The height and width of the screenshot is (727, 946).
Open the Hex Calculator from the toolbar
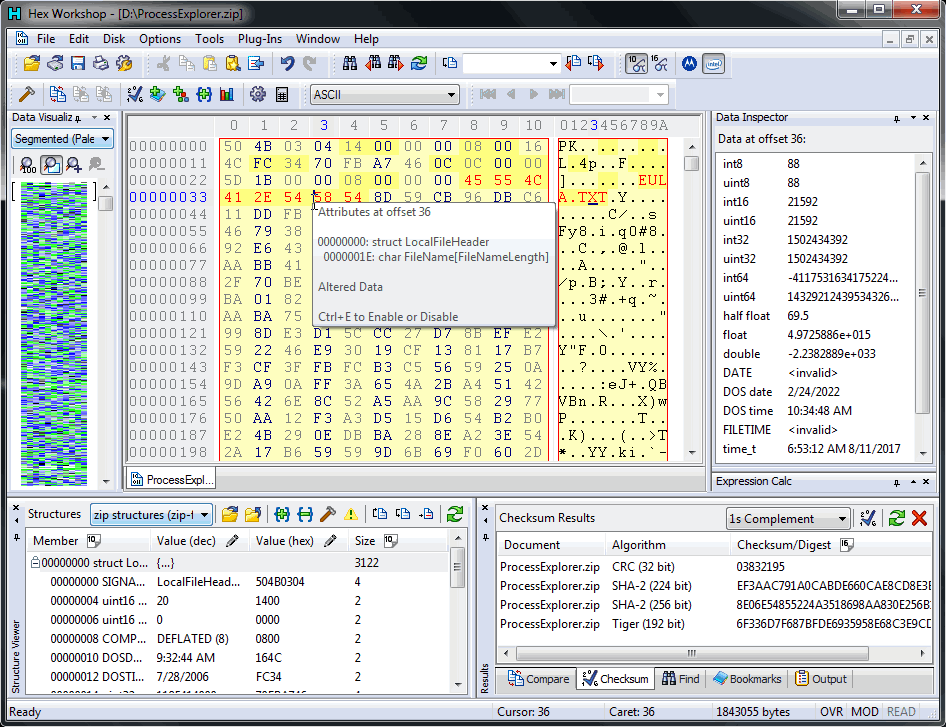tap(282, 94)
